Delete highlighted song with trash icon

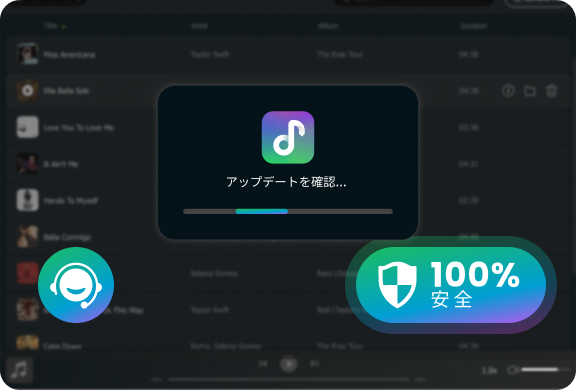pos(551,90)
